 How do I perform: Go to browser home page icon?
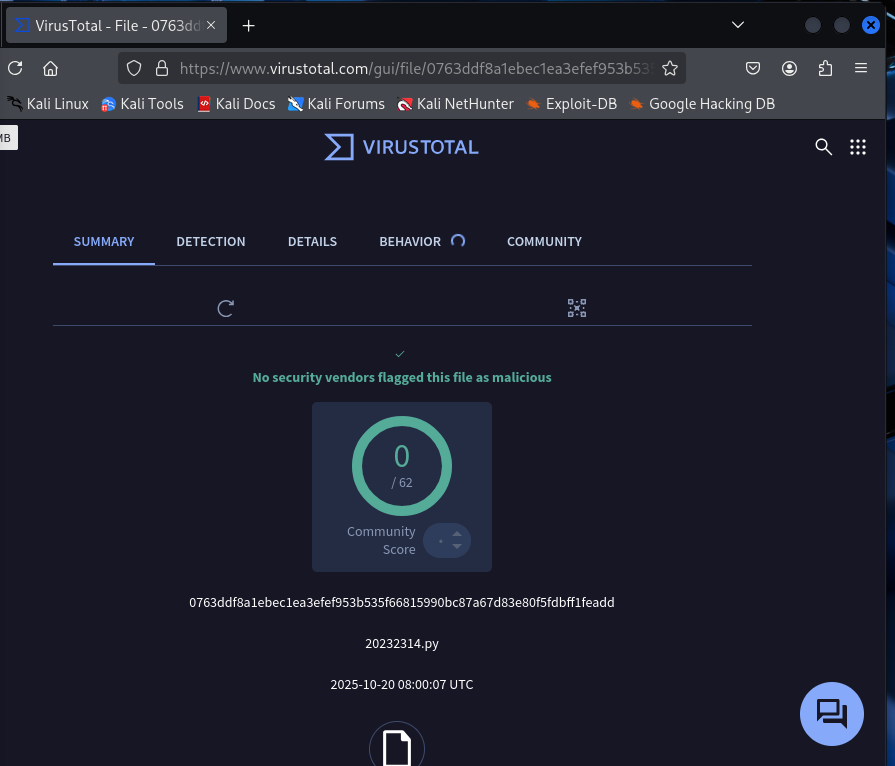pyautogui.click(x=50, y=68)
